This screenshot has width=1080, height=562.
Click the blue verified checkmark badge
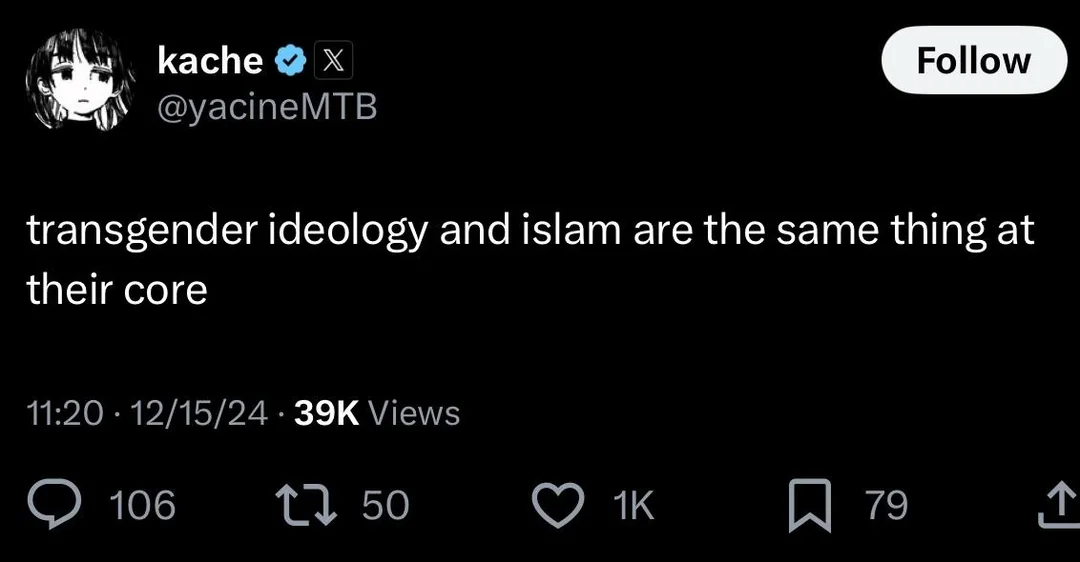click(x=289, y=62)
